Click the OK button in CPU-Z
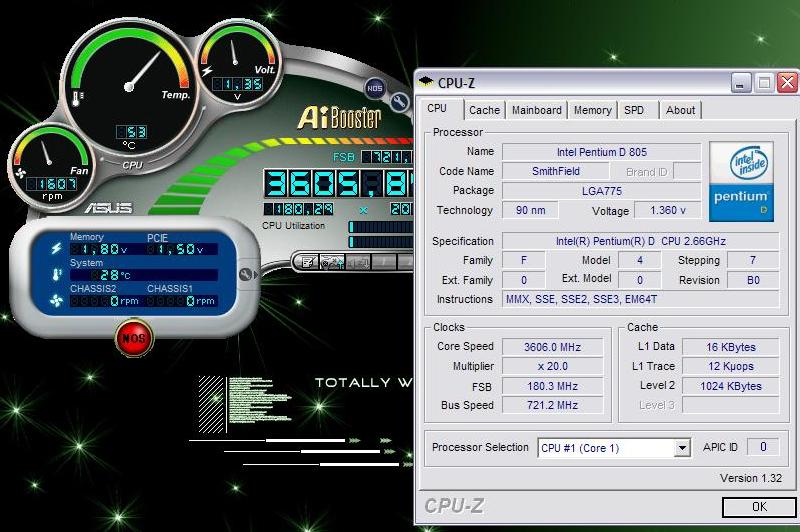This screenshot has width=800, height=532. coord(759,506)
